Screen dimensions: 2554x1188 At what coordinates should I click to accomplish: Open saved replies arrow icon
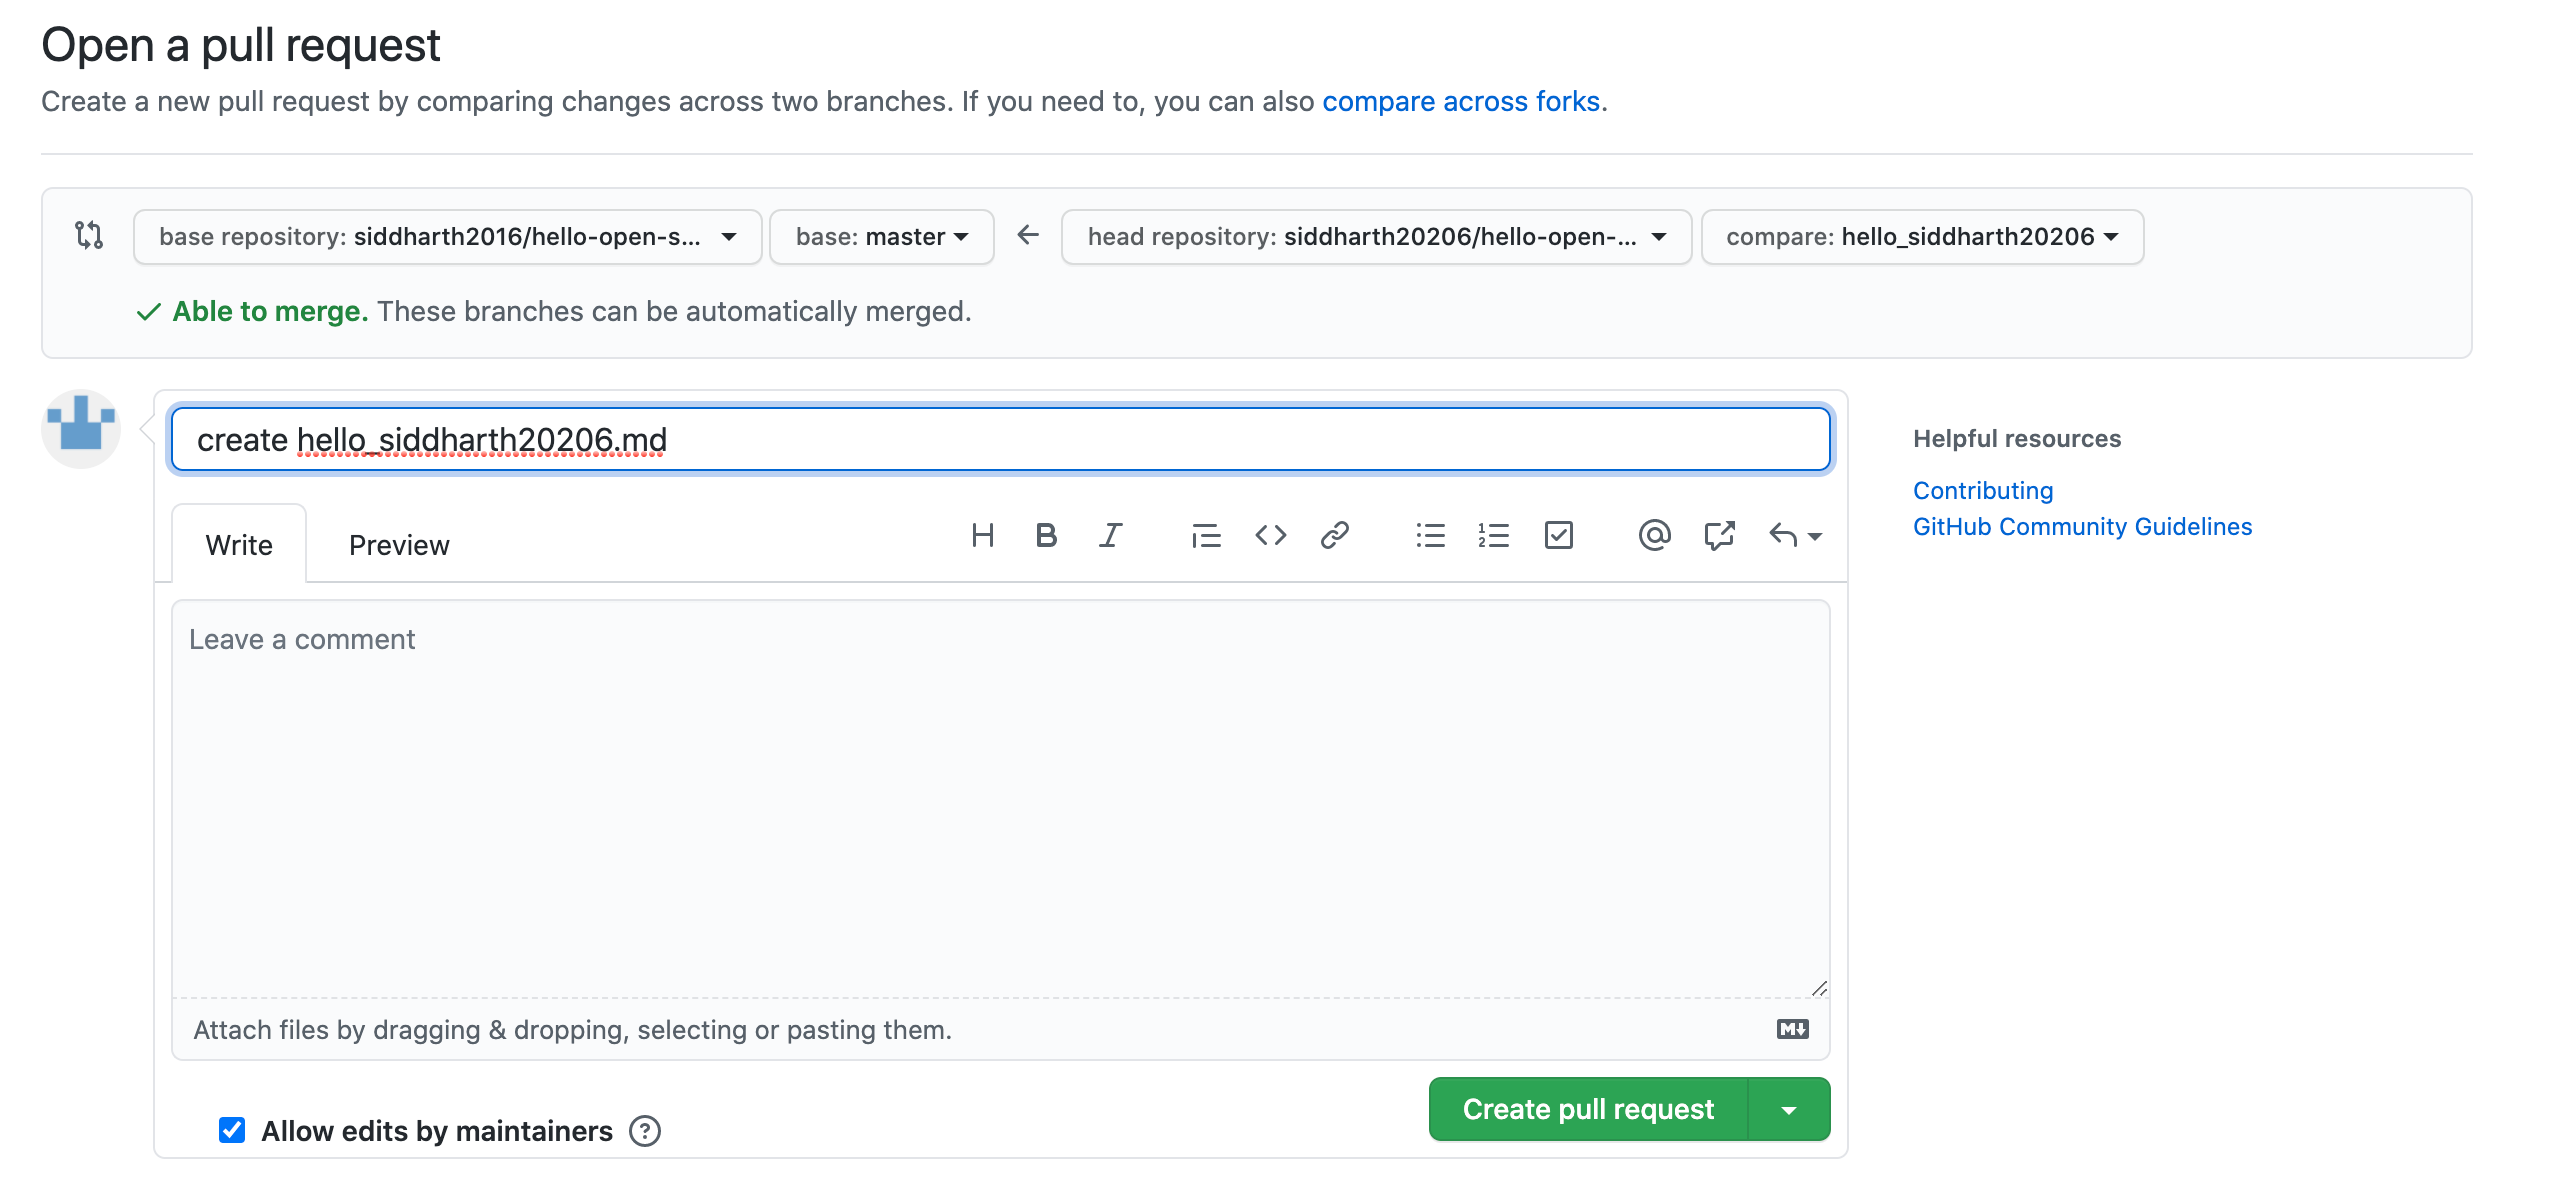[1795, 536]
